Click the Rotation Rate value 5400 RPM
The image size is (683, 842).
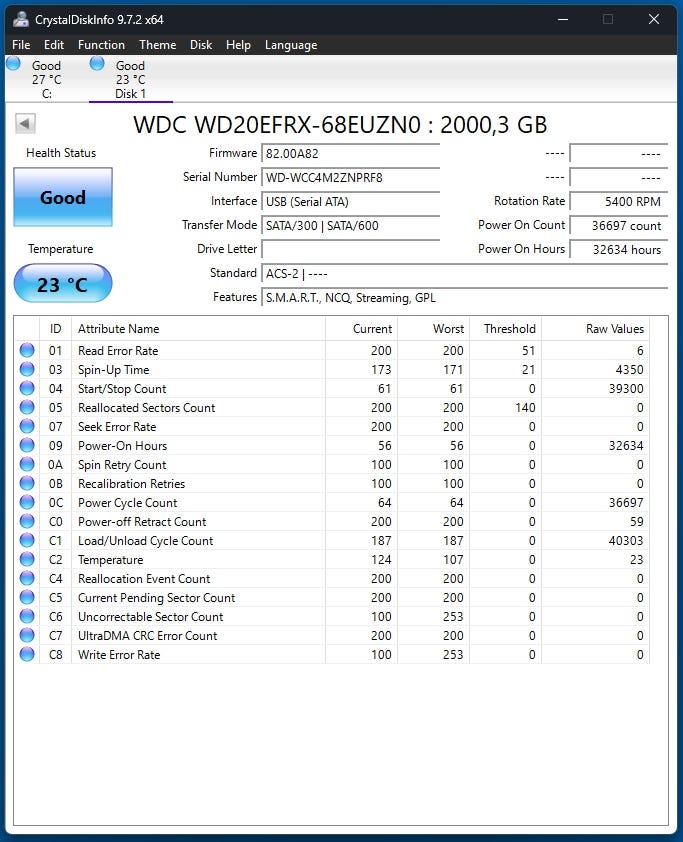click(x=619, y=202)
